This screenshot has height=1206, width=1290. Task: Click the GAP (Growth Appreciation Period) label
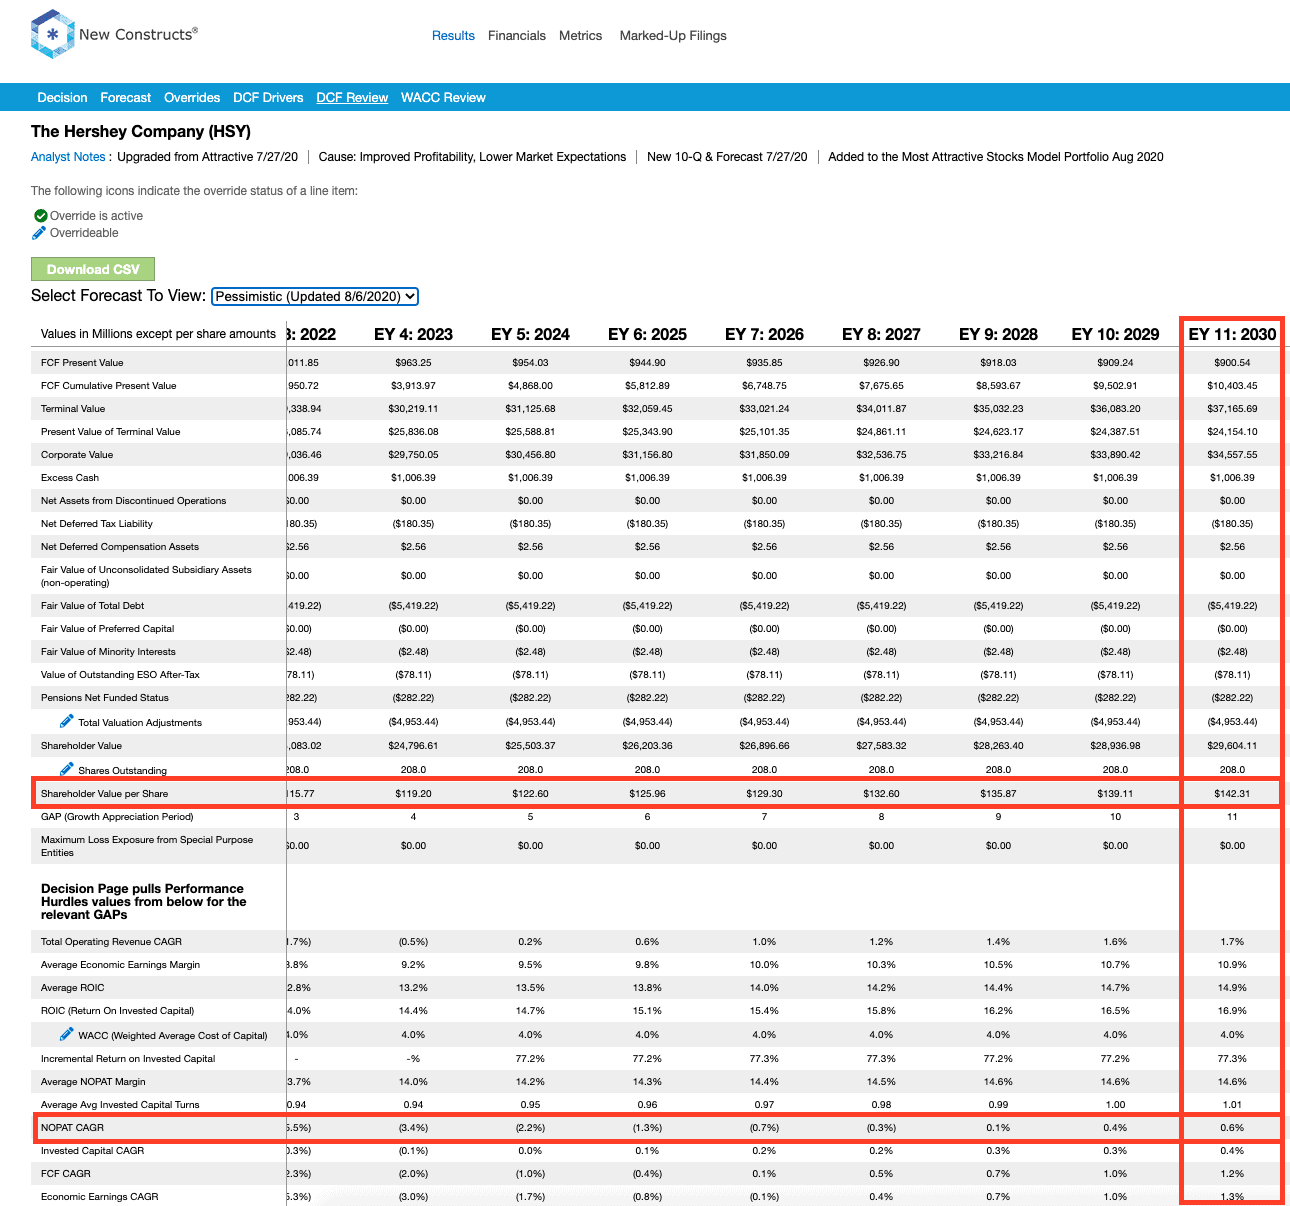coord(117,816)
